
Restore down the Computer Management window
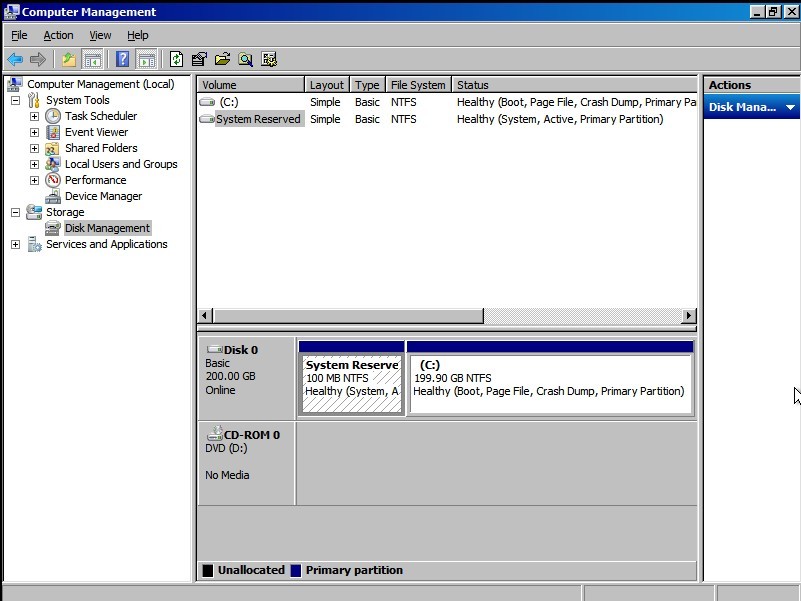[773, 12]
